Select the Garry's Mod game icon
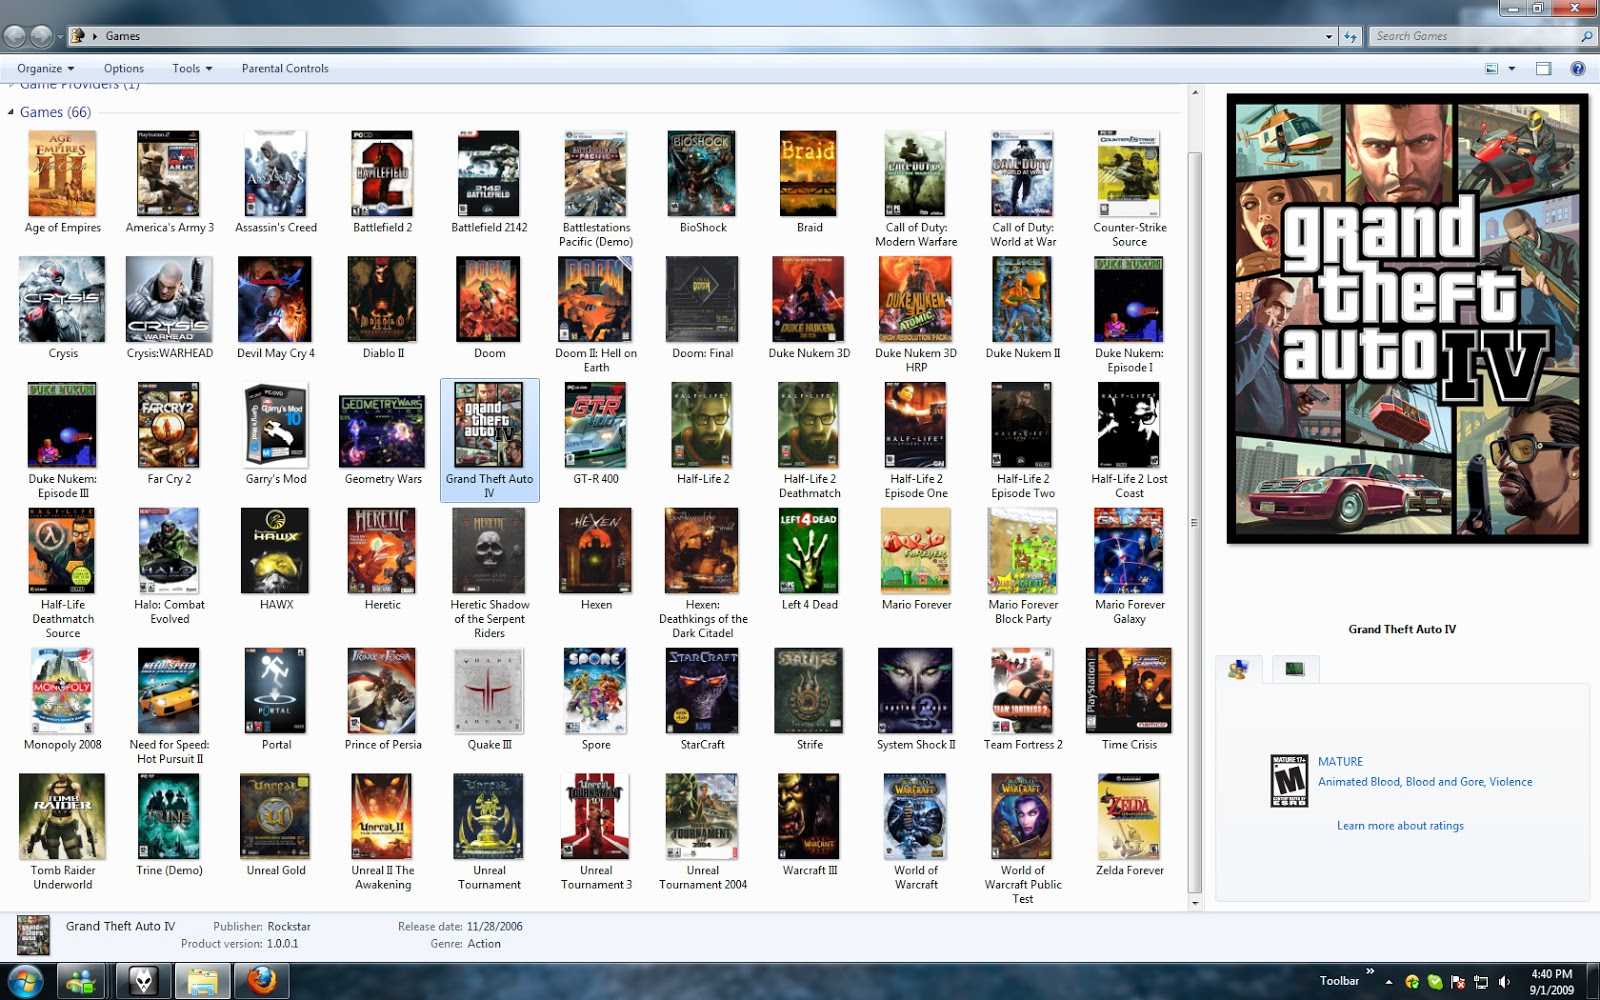Screen dimensions: 1600x1000 pos(276,426)
